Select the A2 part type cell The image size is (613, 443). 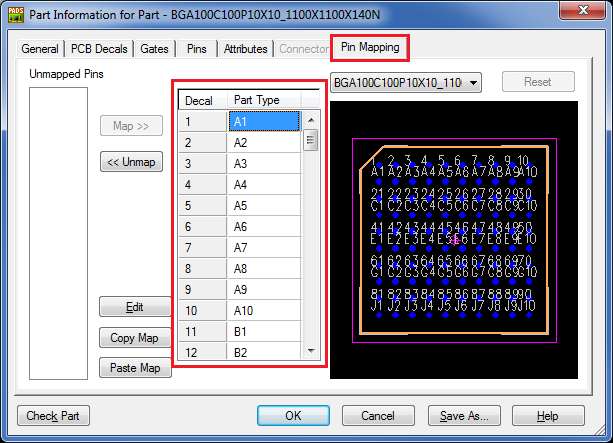tap(264, 143)
